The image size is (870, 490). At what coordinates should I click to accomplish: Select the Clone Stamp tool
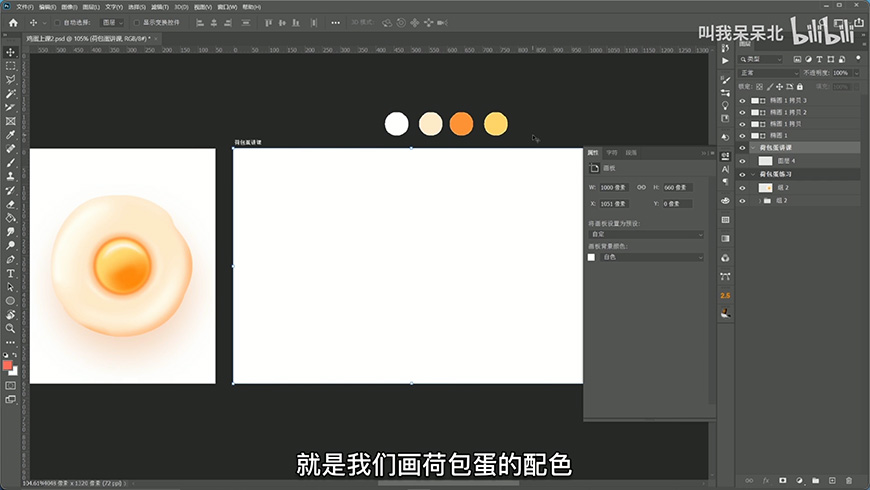(10, 176)
